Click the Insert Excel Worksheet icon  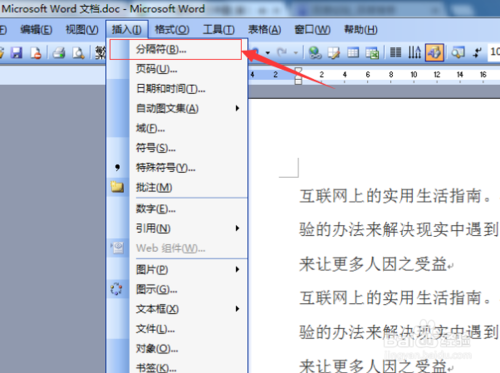pyautogui.click(x=372, y=53)
